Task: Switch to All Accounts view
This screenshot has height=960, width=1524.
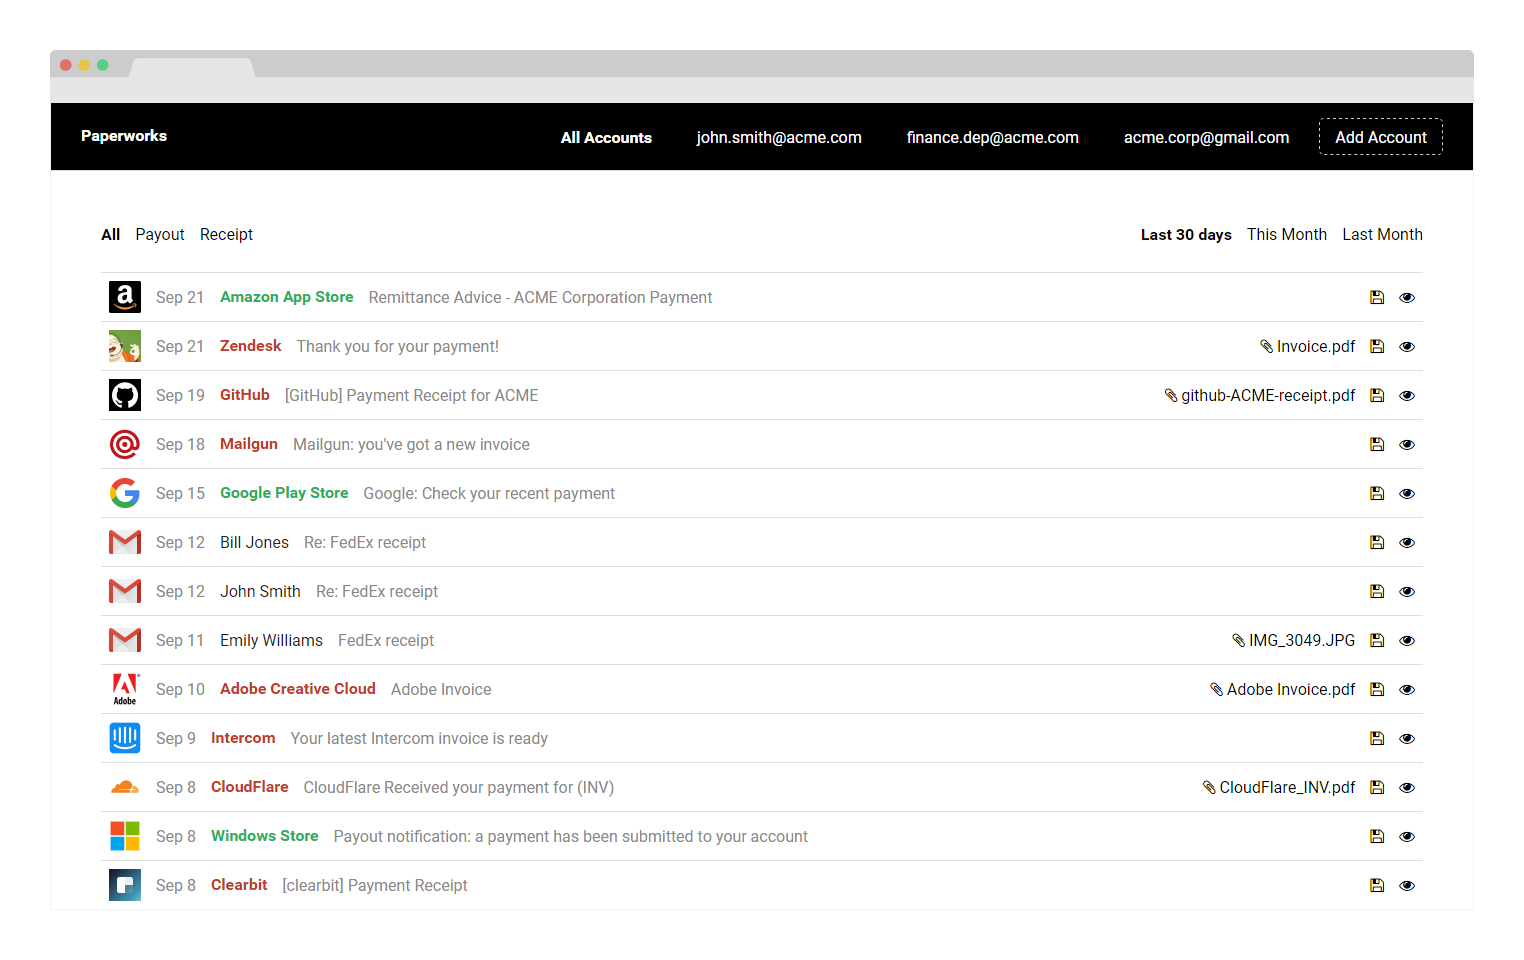Action: (606, 137)
